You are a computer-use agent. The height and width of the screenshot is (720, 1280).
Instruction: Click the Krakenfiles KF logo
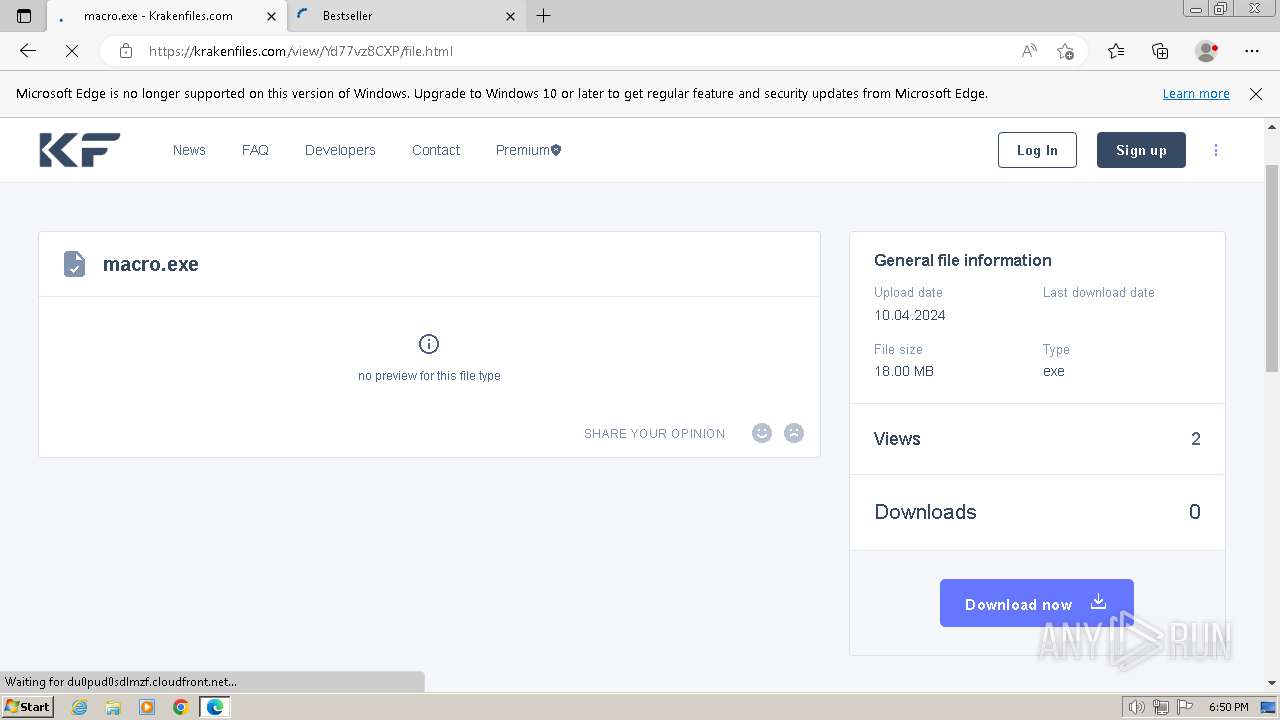[x=80, y=150]
